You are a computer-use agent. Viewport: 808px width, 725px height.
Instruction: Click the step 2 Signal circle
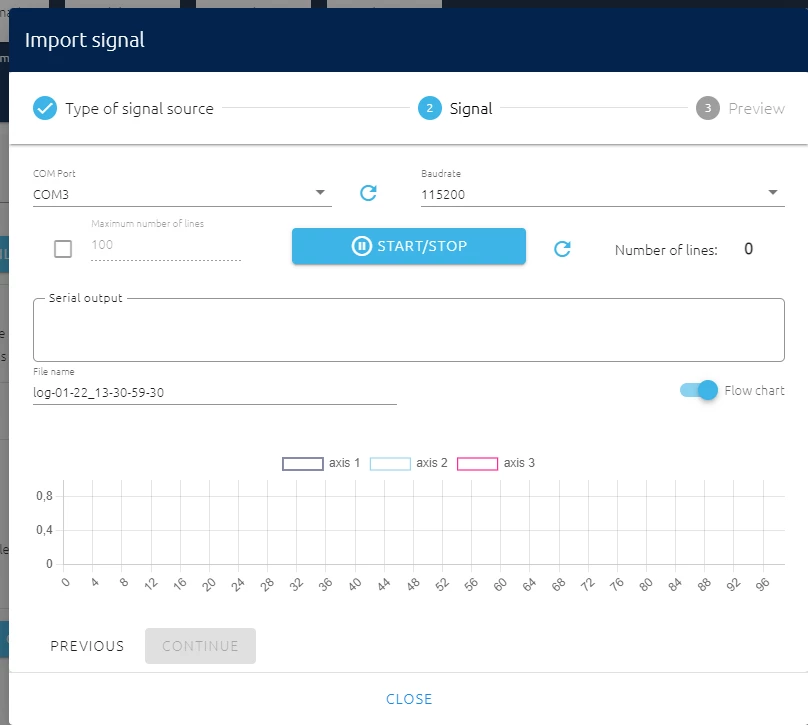(429, 108)
